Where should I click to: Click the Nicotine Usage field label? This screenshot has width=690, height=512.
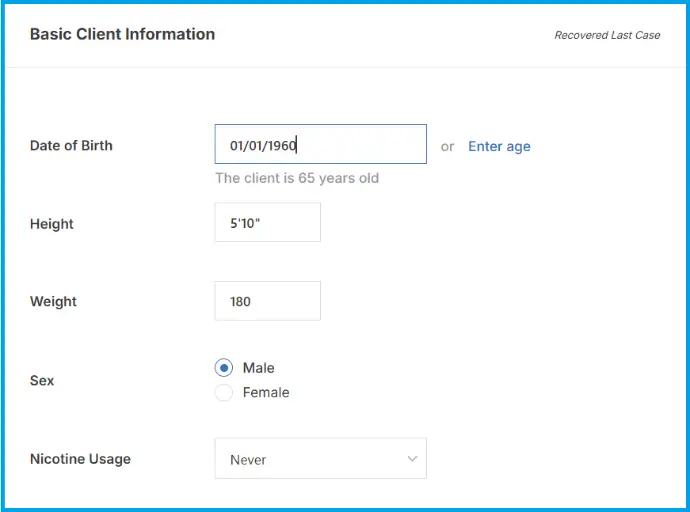pos(80,459)
